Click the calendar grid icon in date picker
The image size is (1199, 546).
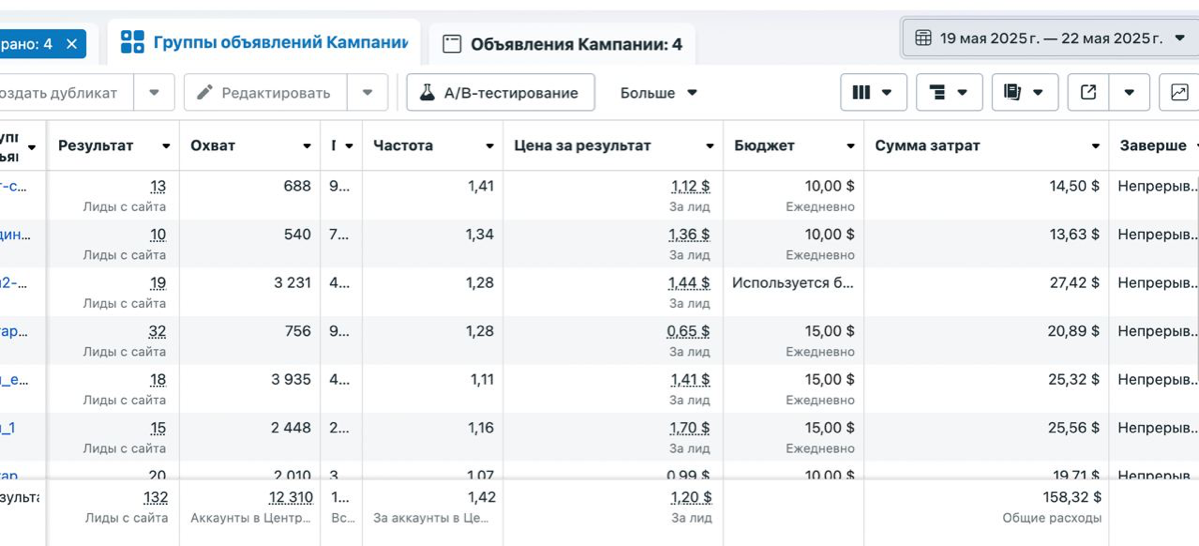pyautogui.click(x=923, y=38)
